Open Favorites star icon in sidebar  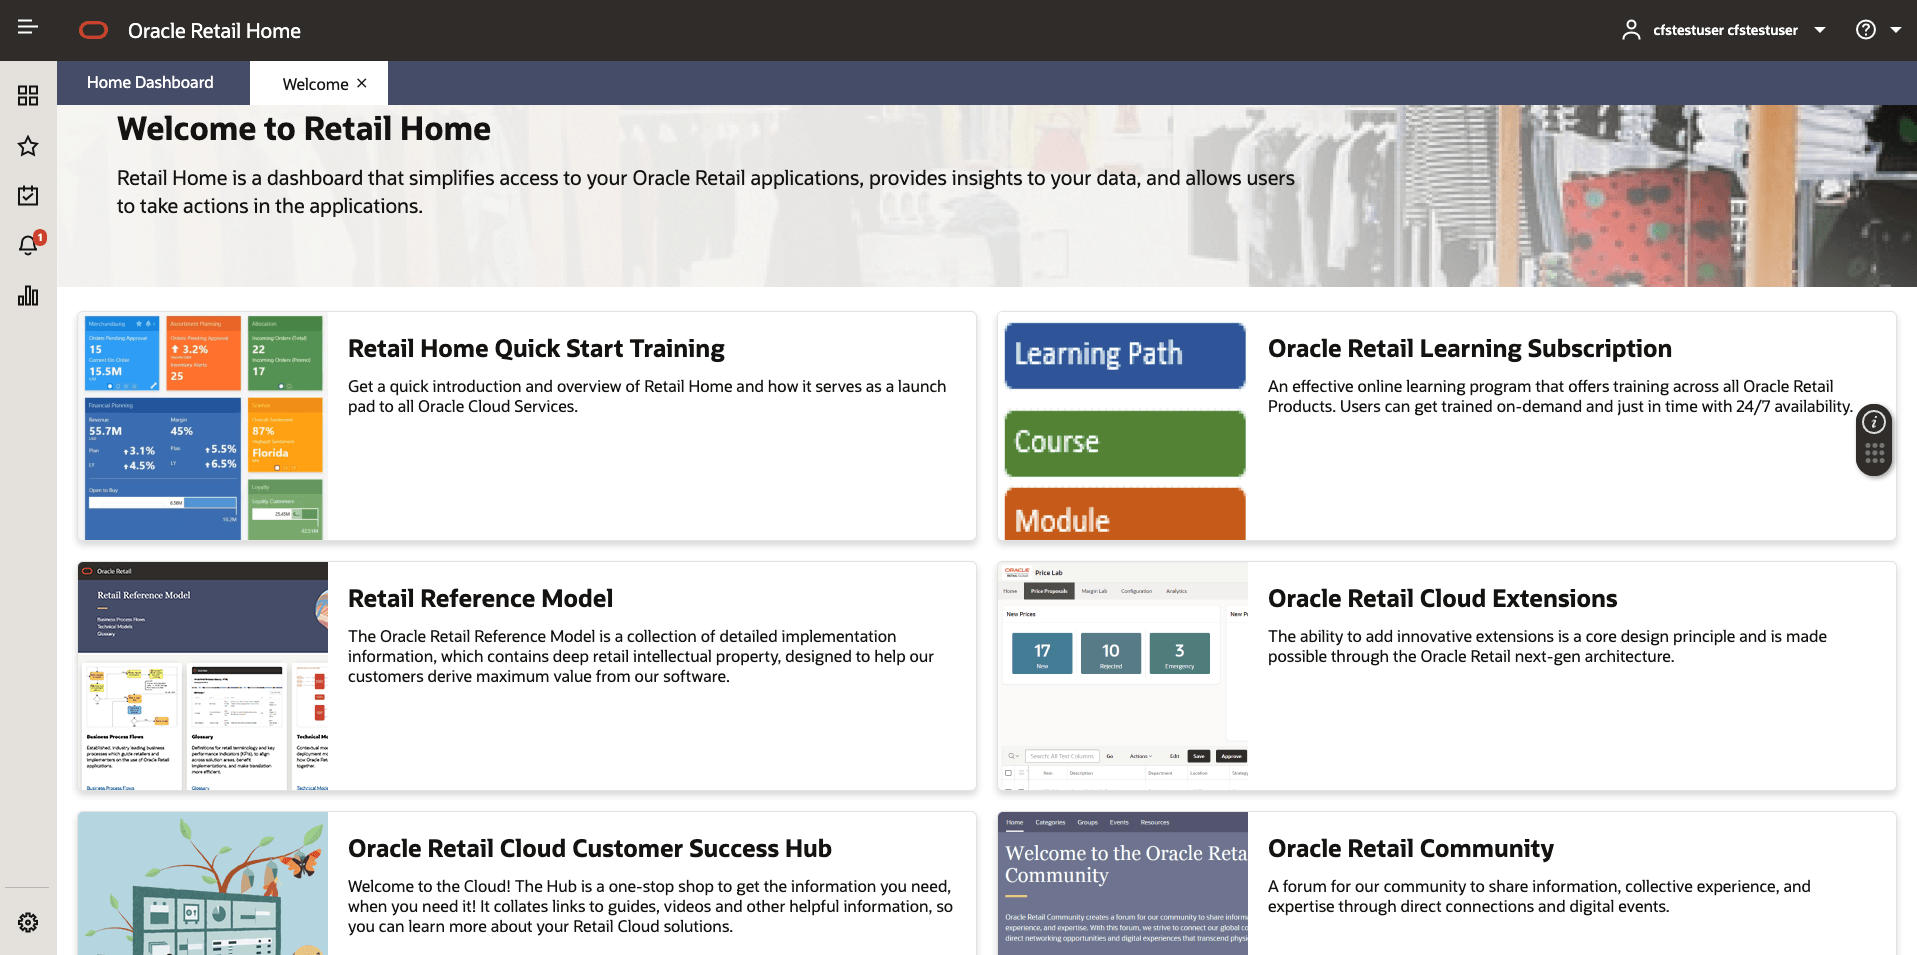[28, 146]
